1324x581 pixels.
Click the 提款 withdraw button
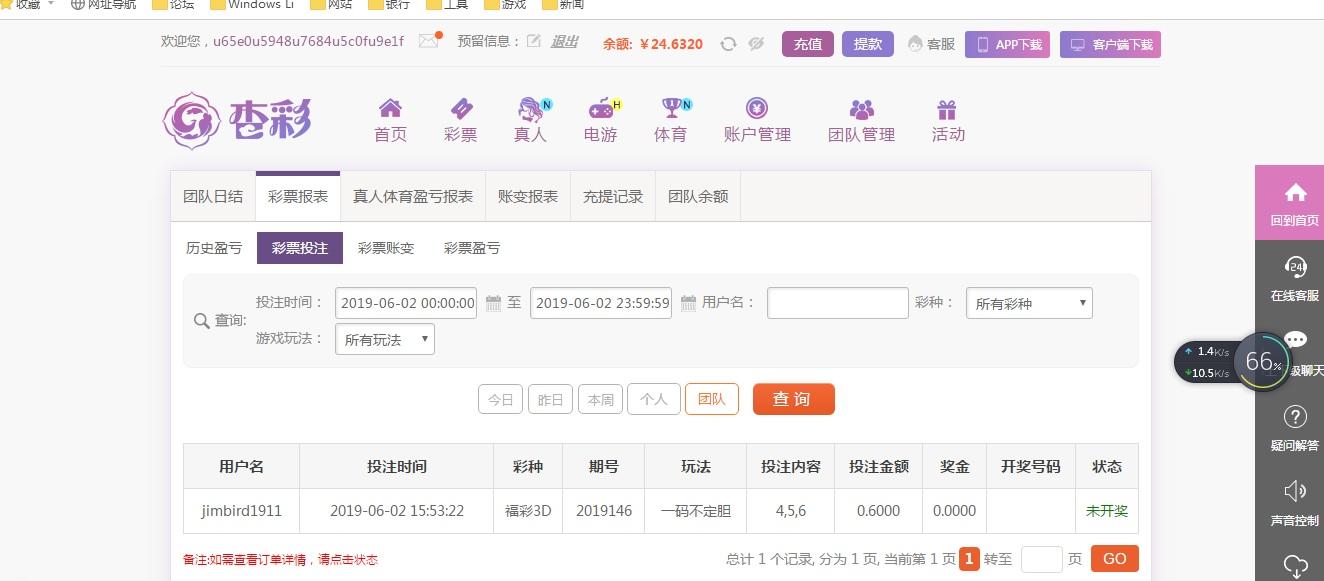(x=868, y=44)
